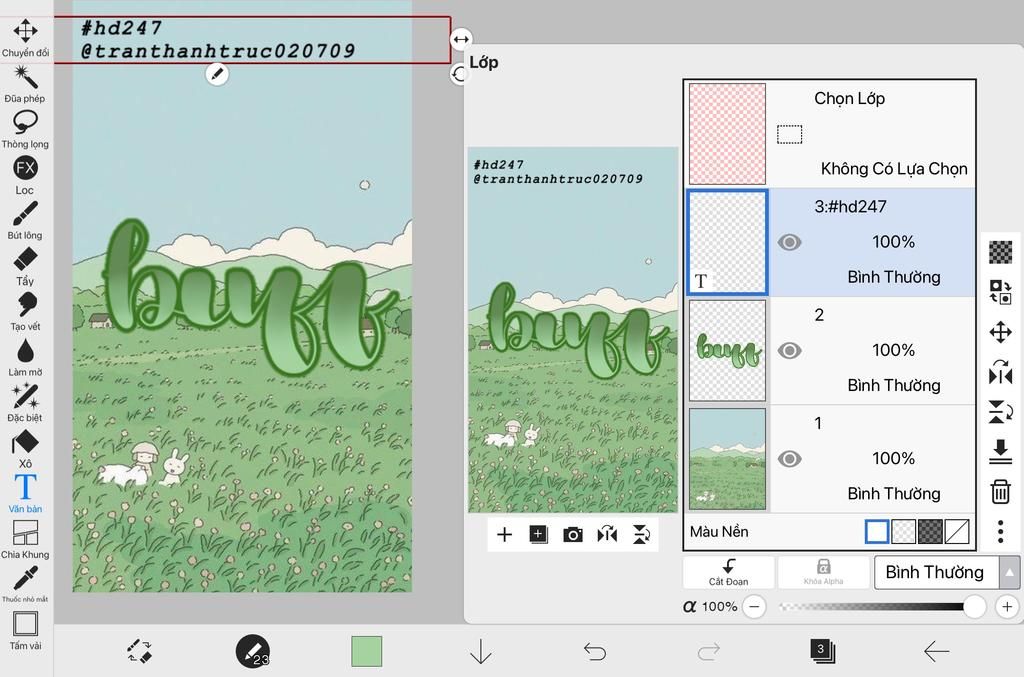This screenshot has width=1024, height=677.
Task: Select layer 2 buff text thumbnail
Action: pyautogui.click(x=727, y=351)
